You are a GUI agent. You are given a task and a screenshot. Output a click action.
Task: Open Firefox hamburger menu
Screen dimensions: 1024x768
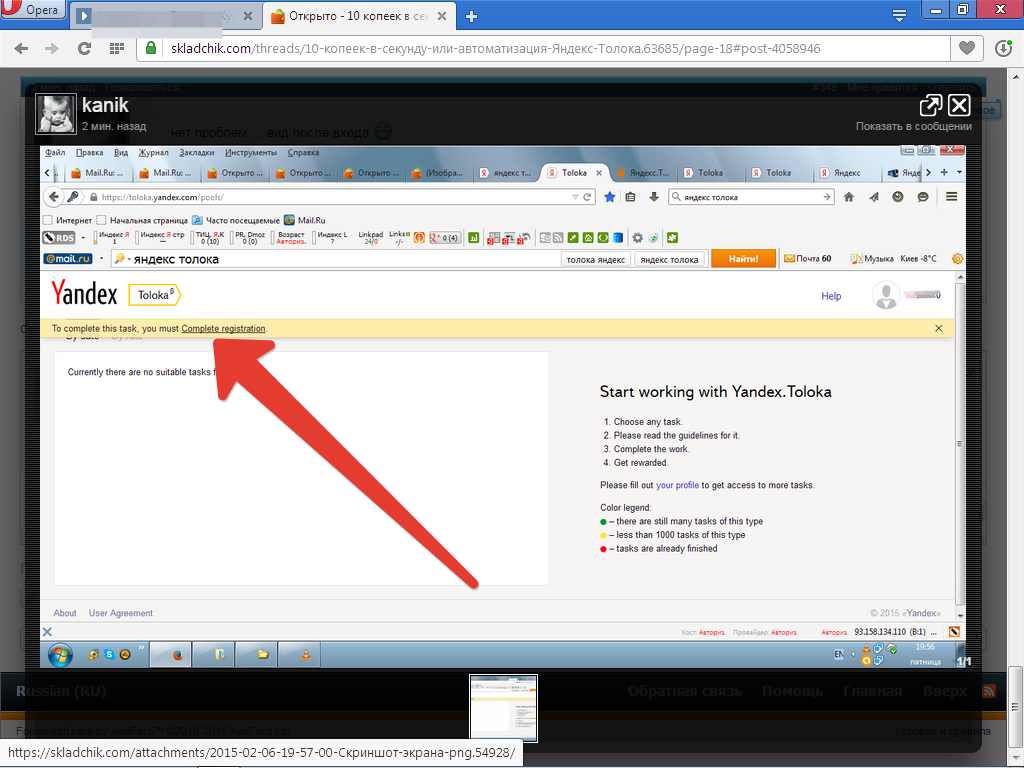point(952,197)
